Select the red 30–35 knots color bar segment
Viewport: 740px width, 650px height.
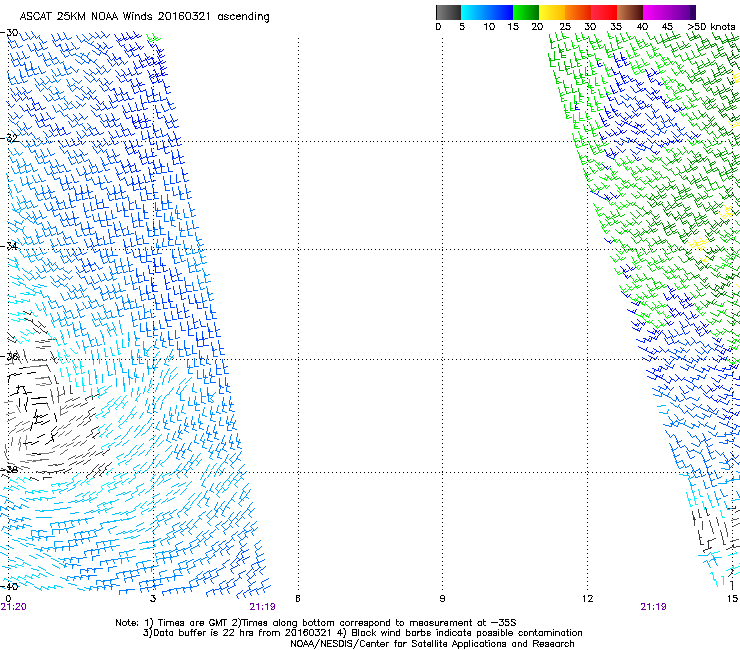point(604,12)
